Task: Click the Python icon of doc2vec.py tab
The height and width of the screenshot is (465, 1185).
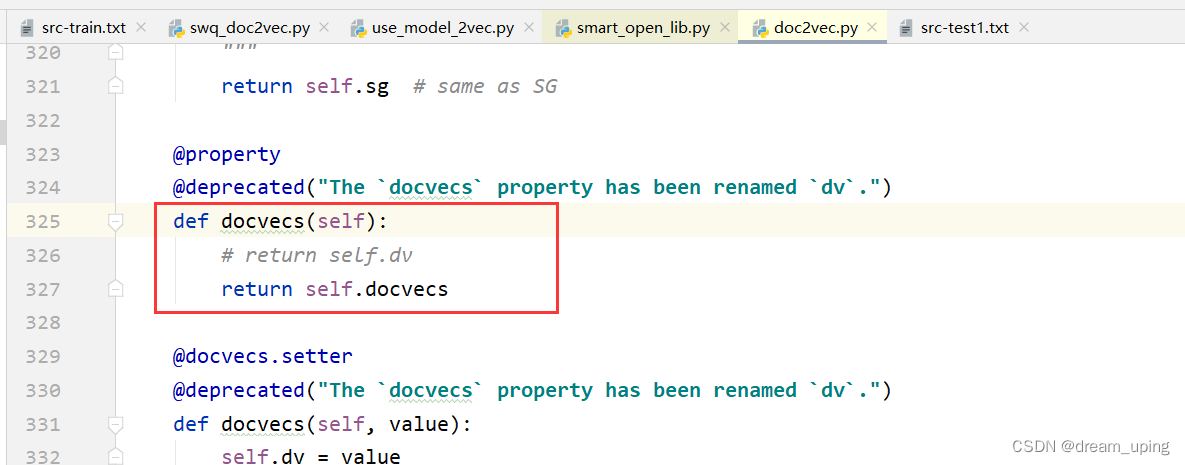Action: point(760,29)
